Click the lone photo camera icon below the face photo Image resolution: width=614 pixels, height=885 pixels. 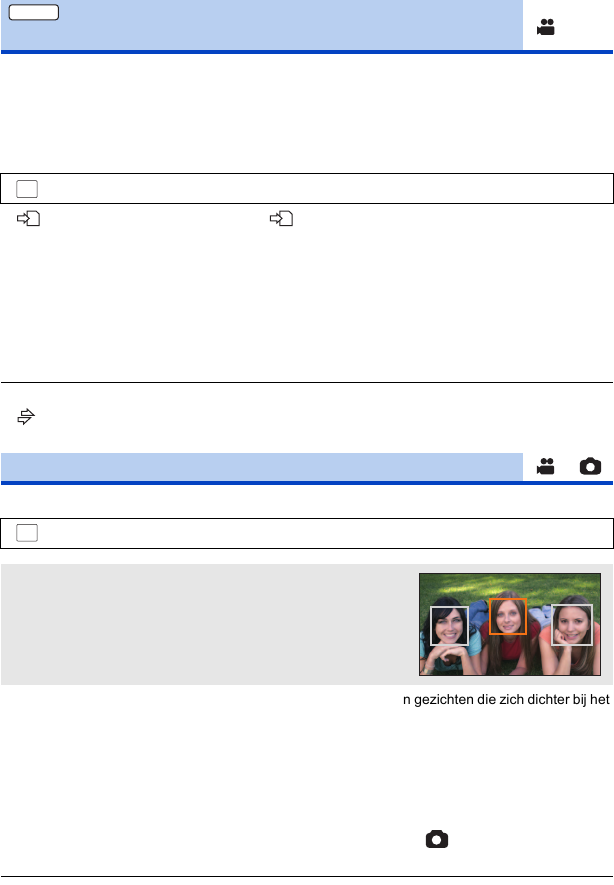pos(437,839)
